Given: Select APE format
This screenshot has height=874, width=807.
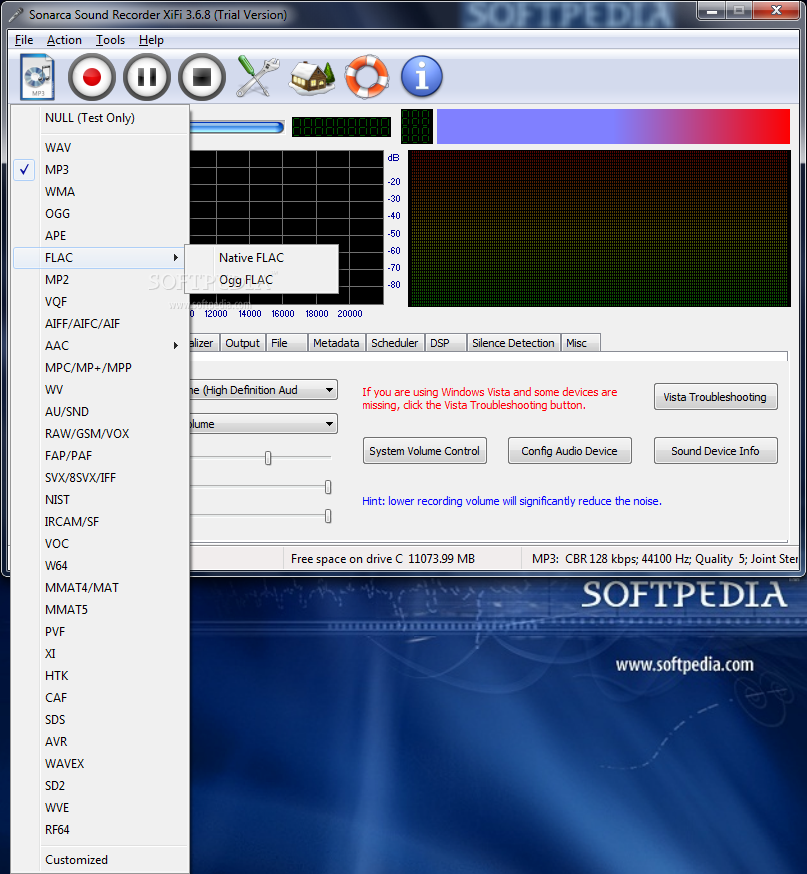Looking at the screenshot, I should pos(100,236).
